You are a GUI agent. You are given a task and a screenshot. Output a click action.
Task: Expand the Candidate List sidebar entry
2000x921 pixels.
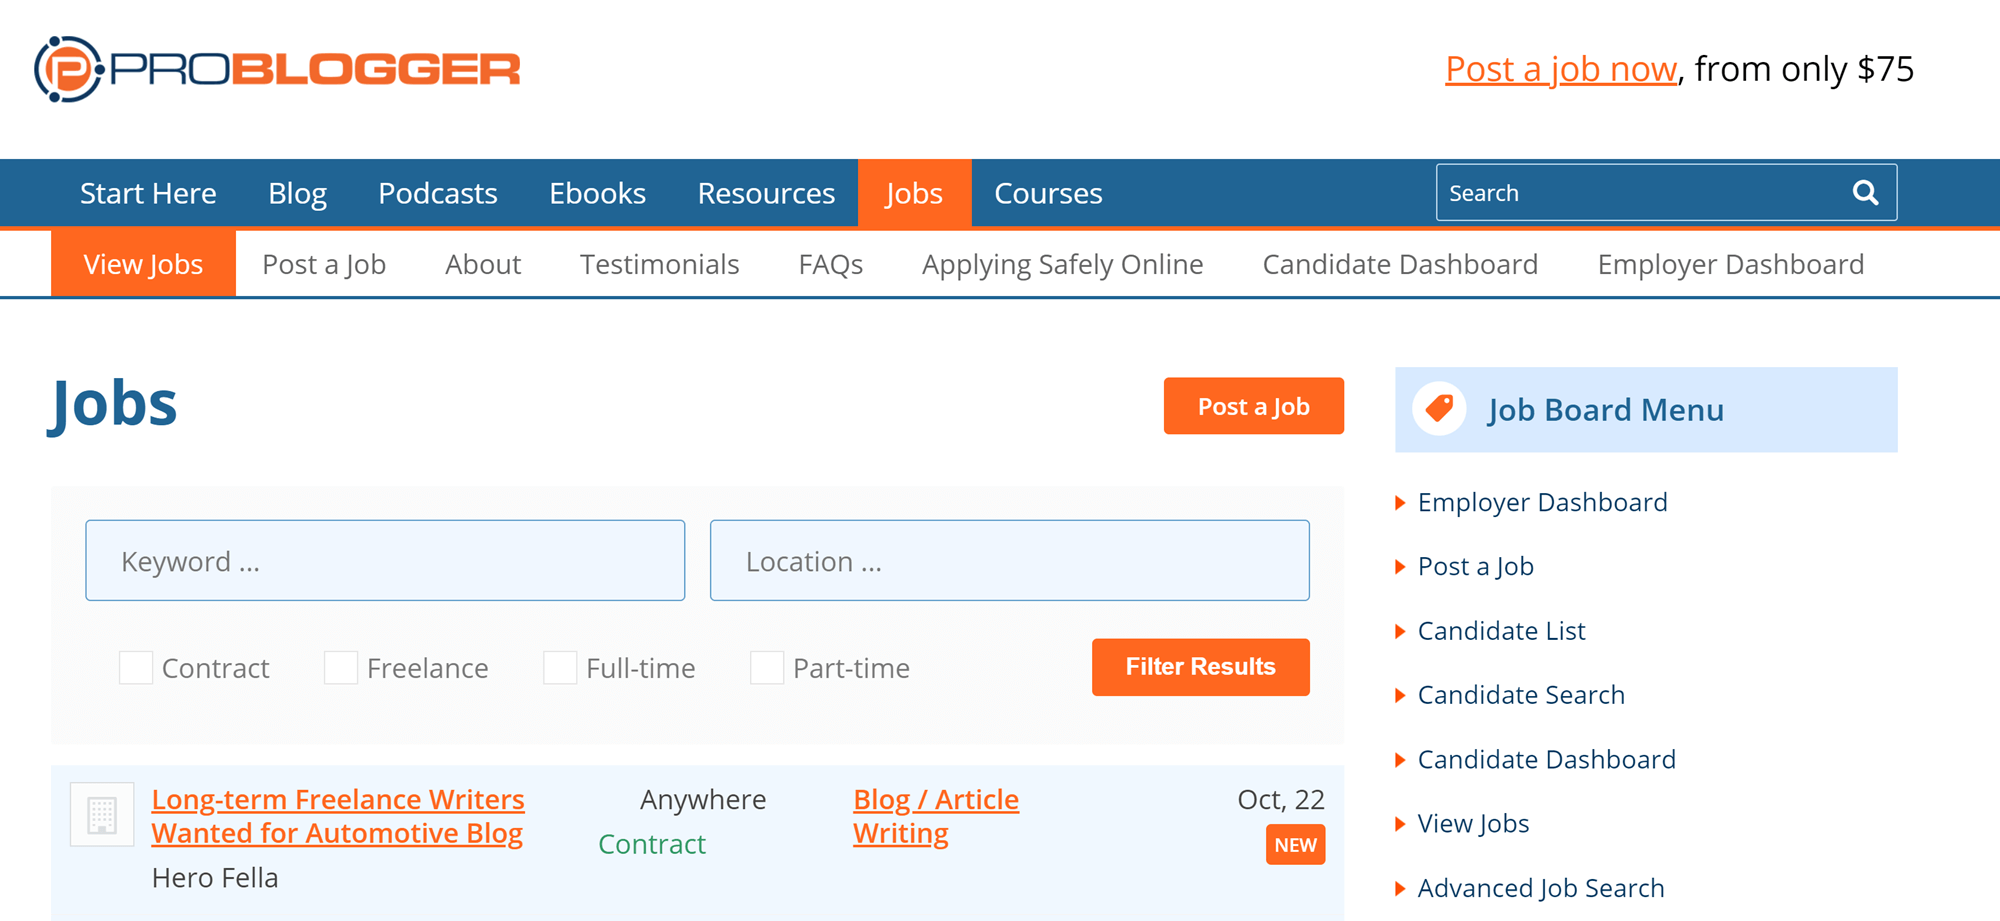(1501, 631)
